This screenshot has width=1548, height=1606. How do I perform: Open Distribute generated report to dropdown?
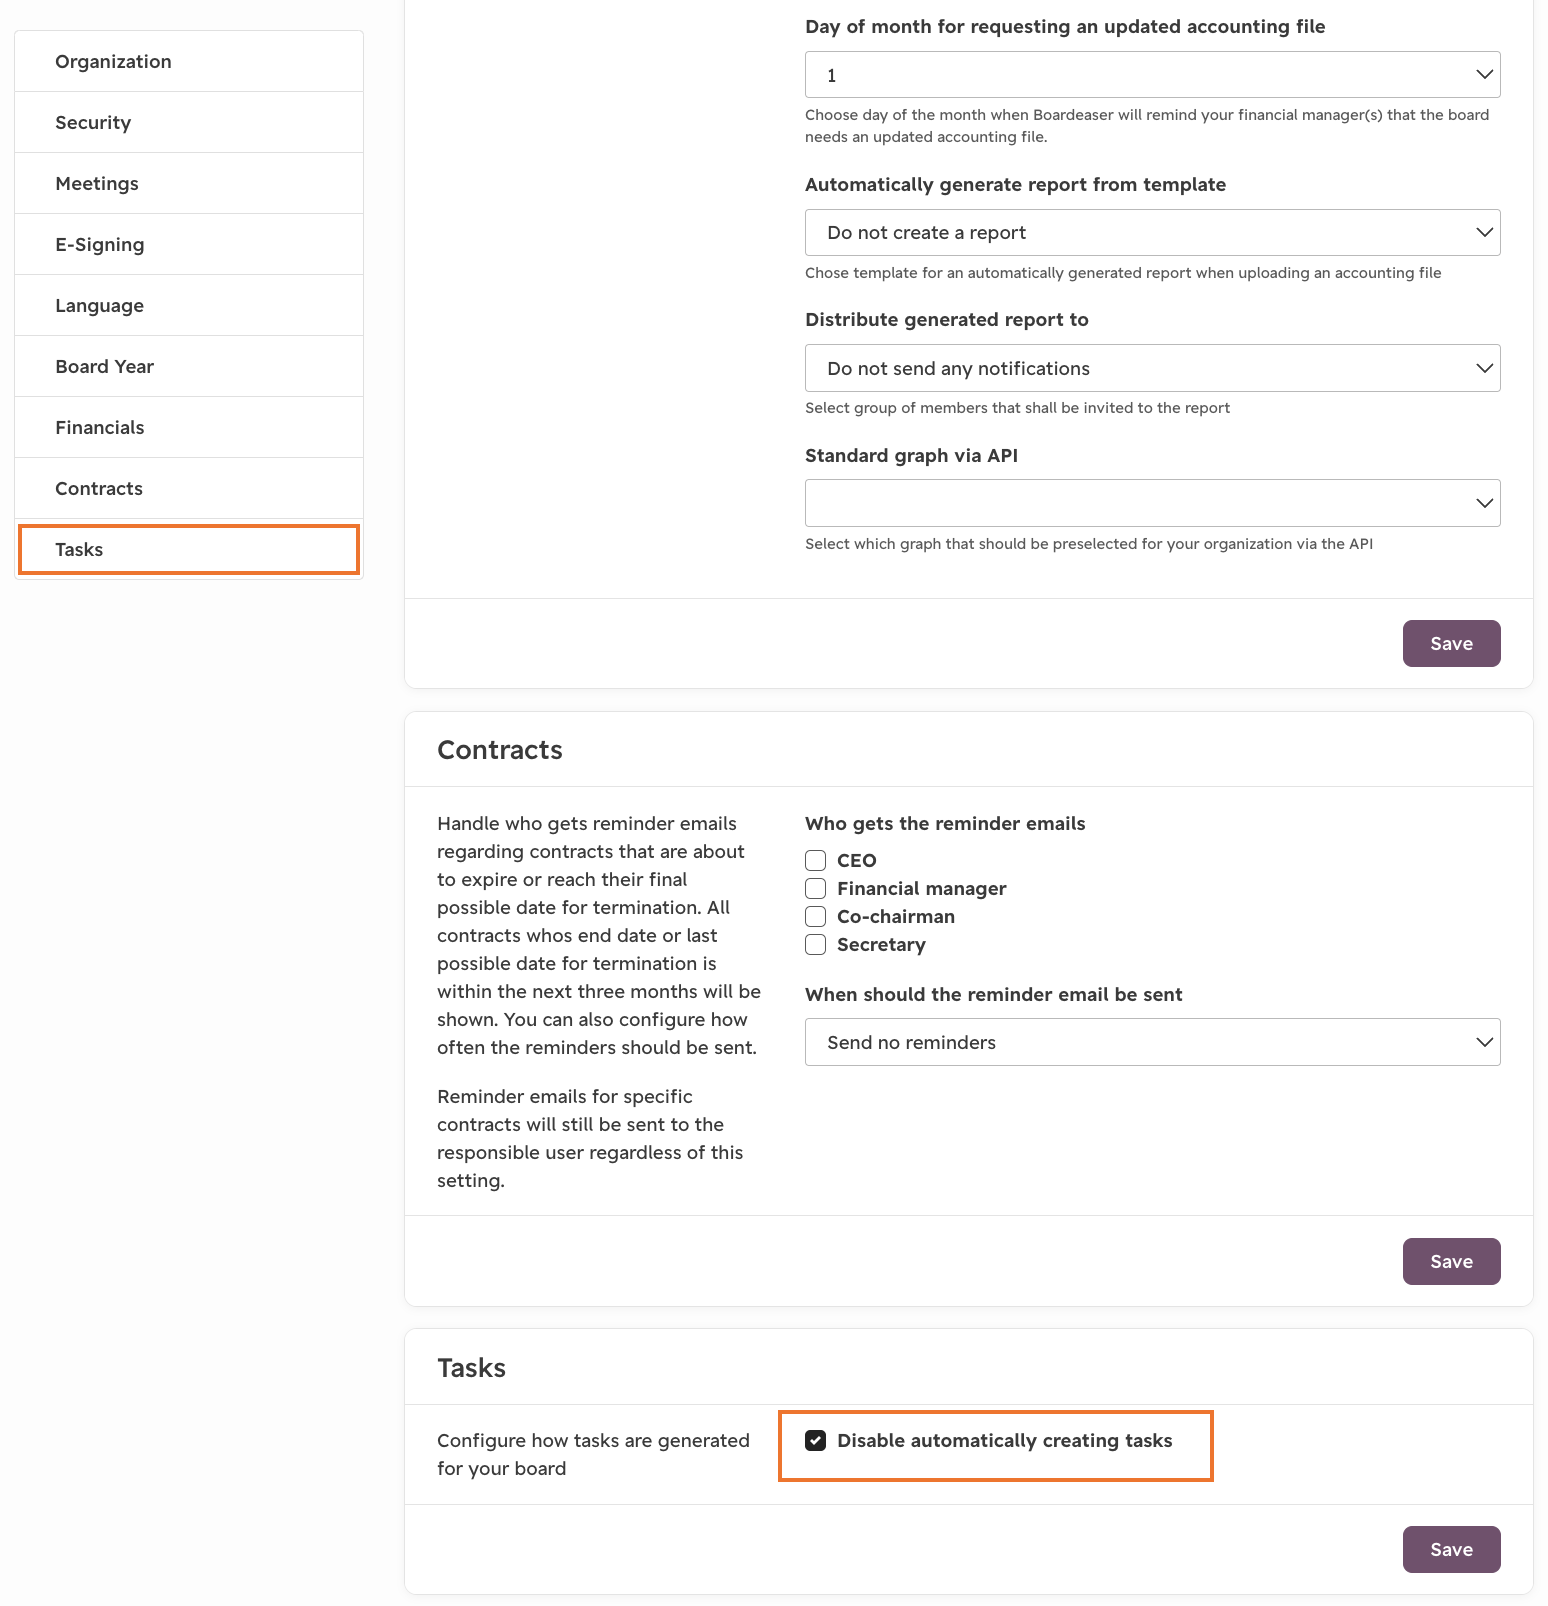click(1152, 368)
